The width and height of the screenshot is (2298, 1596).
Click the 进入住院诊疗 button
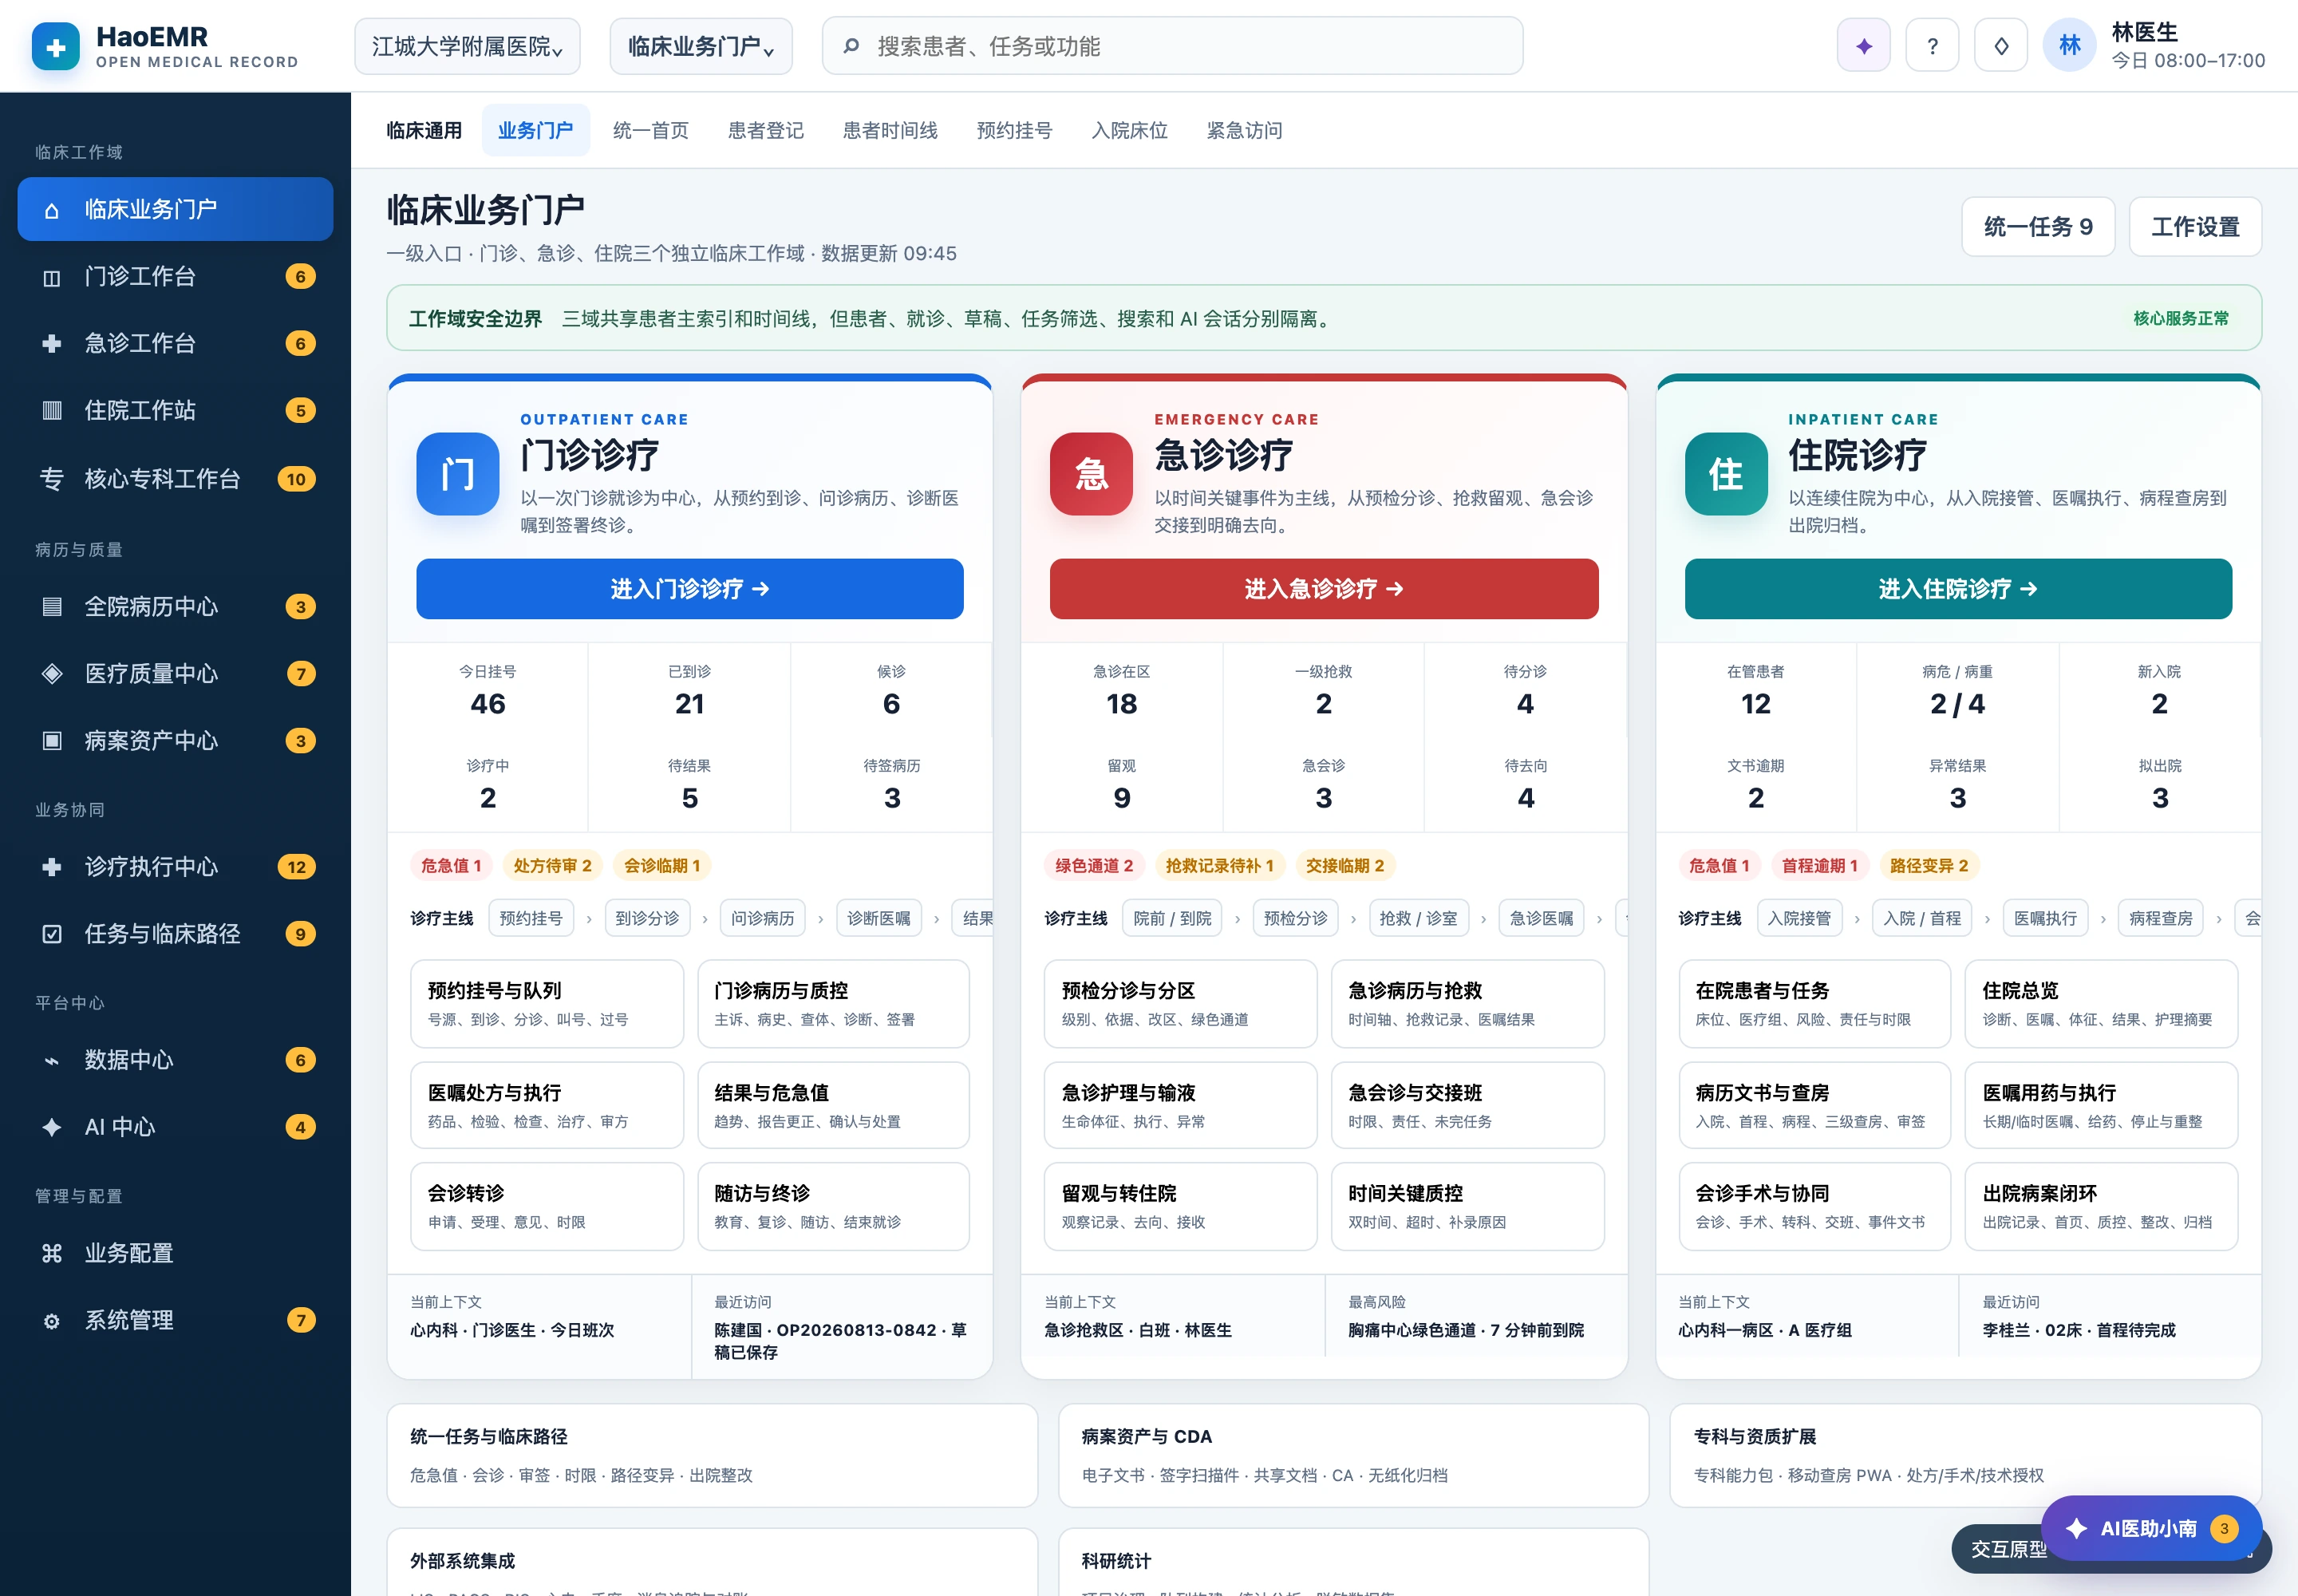coord(1958,589)
